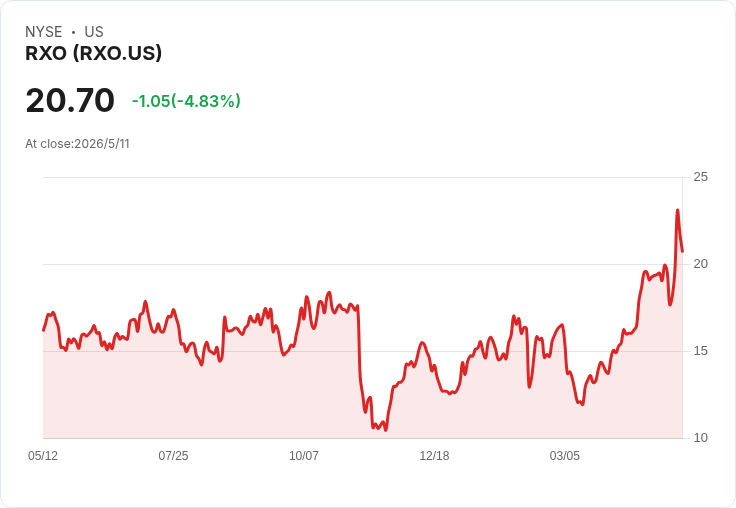Click the 15 price label on the y-axis
The image size is (736, 508).
[x=700, y=351]
